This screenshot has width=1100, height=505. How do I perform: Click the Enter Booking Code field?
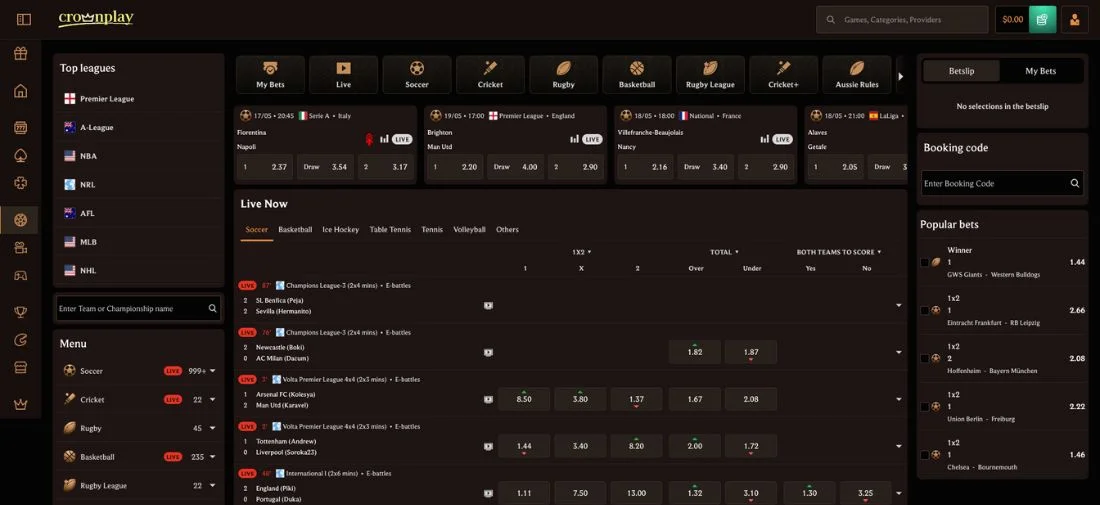point(1002,183)
